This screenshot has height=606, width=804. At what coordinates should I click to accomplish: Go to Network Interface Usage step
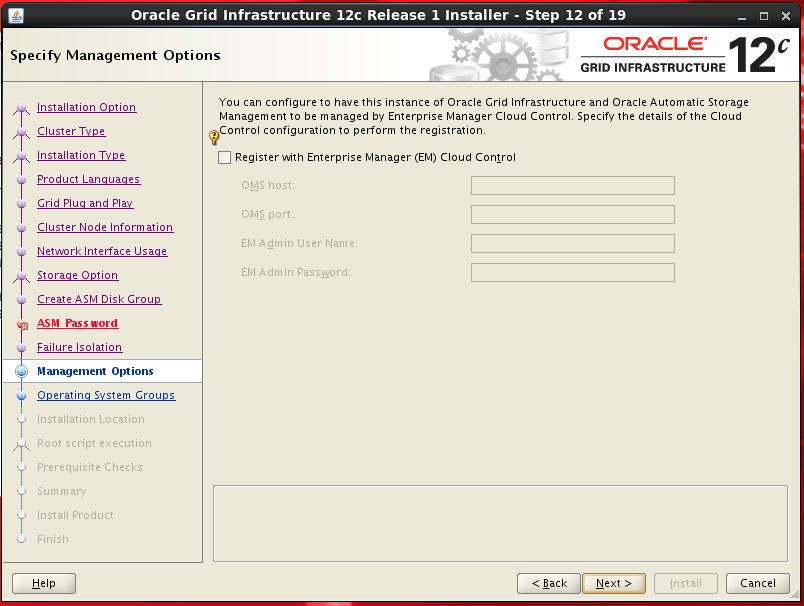pos(102,251)
